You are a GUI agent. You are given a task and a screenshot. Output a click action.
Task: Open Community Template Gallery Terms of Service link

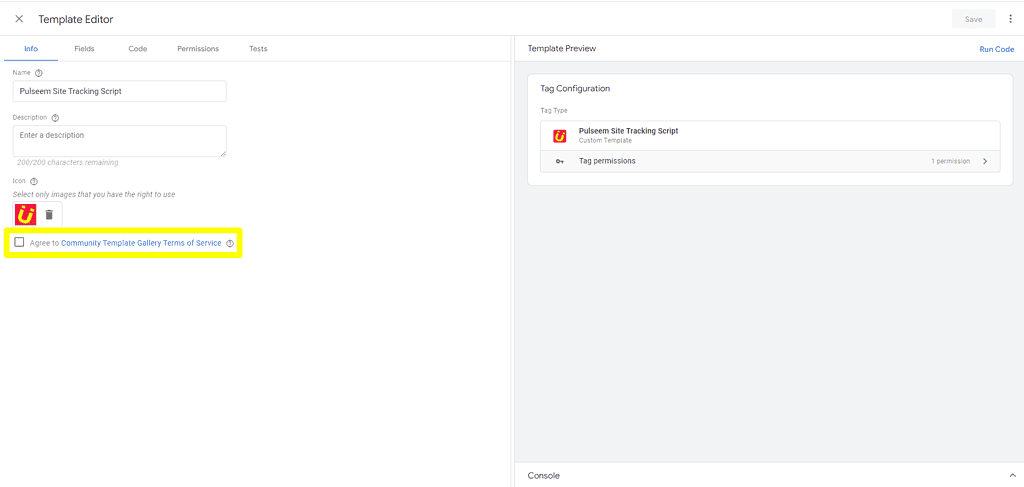(141, 243)
